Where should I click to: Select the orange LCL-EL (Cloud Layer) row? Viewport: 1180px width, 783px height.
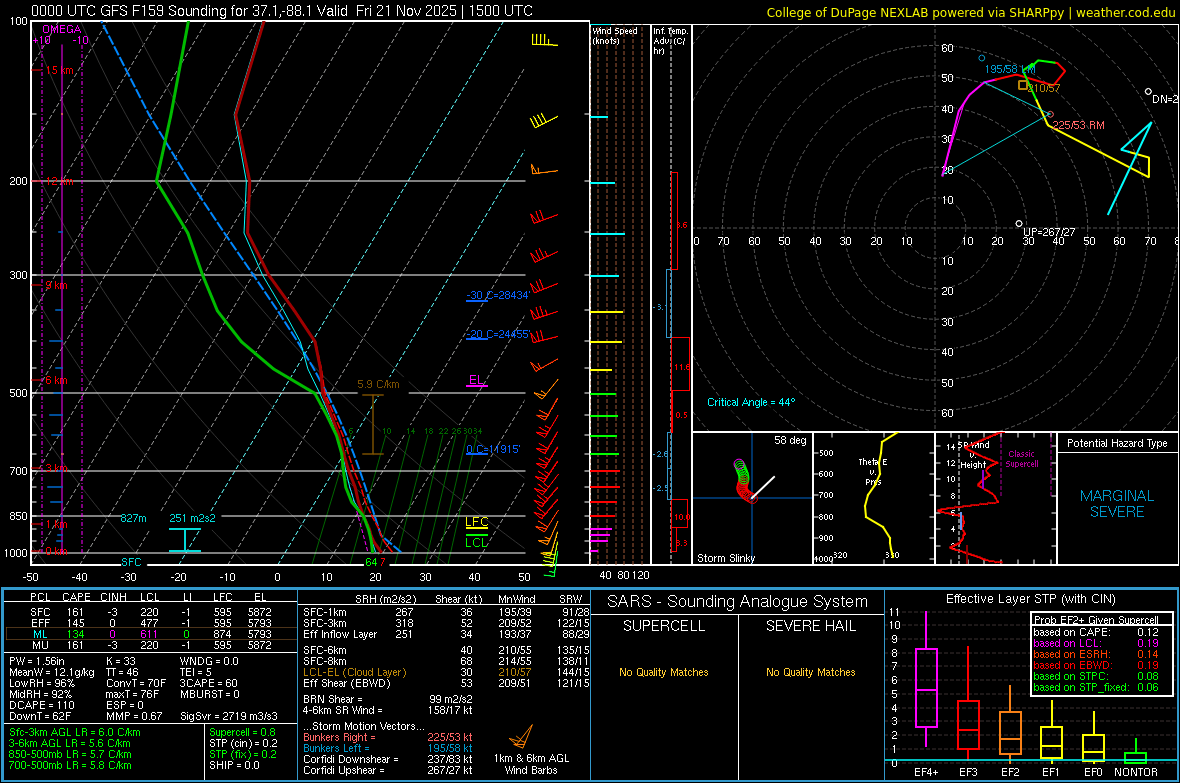[x=446, y=672]
